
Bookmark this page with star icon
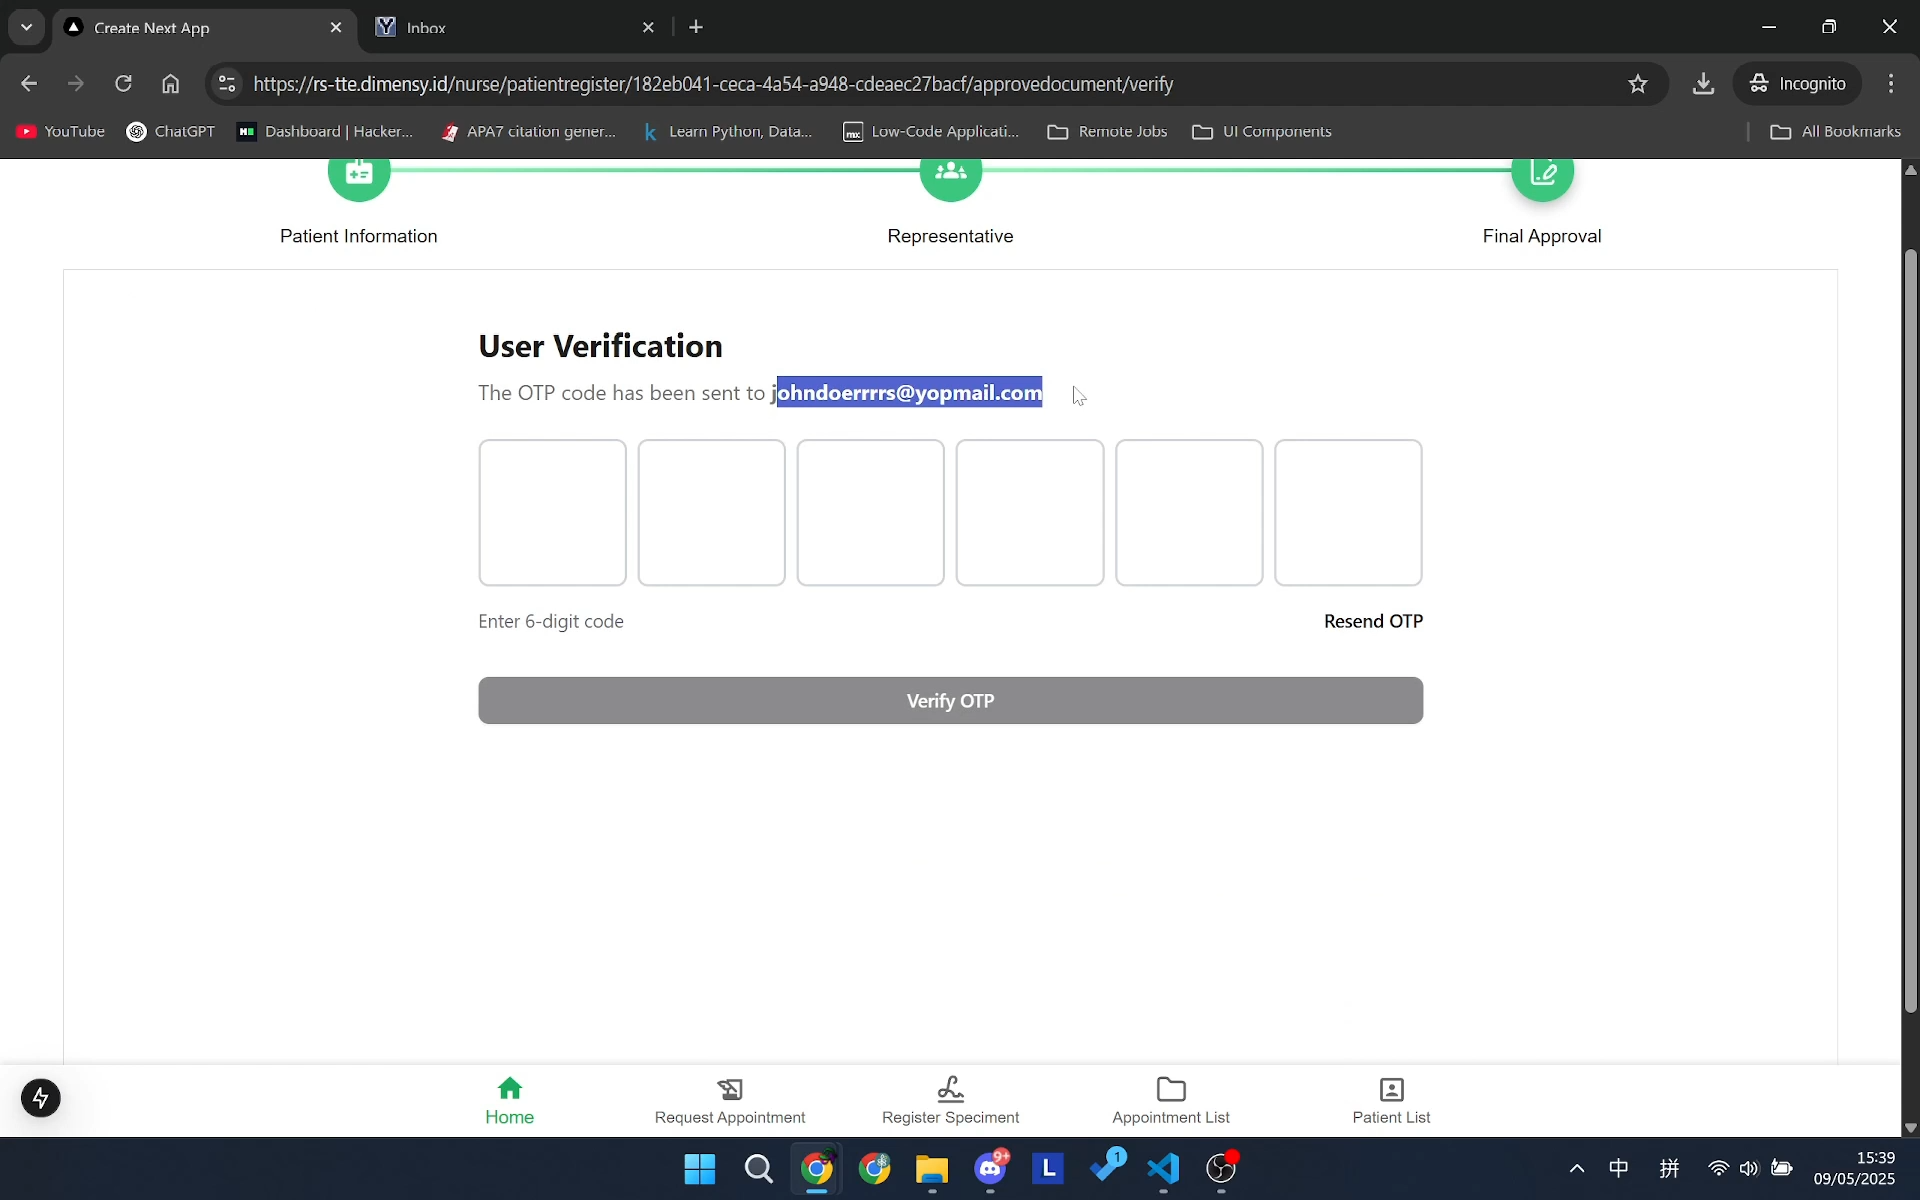pos(1638,84)
